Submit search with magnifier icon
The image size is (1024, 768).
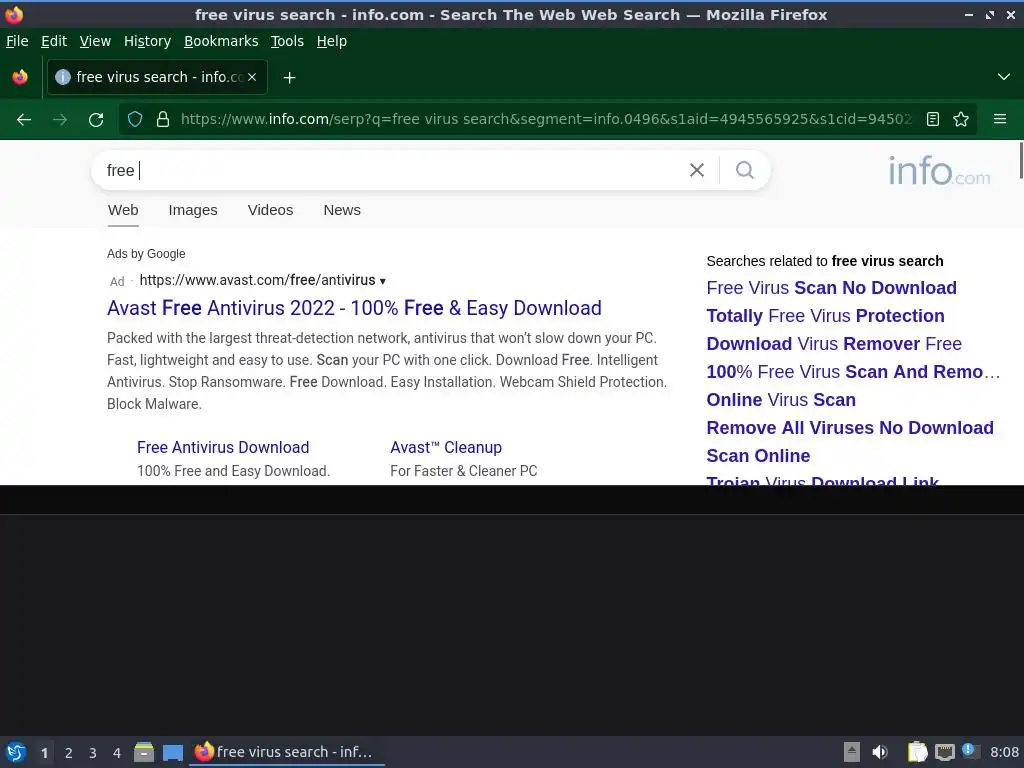tap(744, 170)
